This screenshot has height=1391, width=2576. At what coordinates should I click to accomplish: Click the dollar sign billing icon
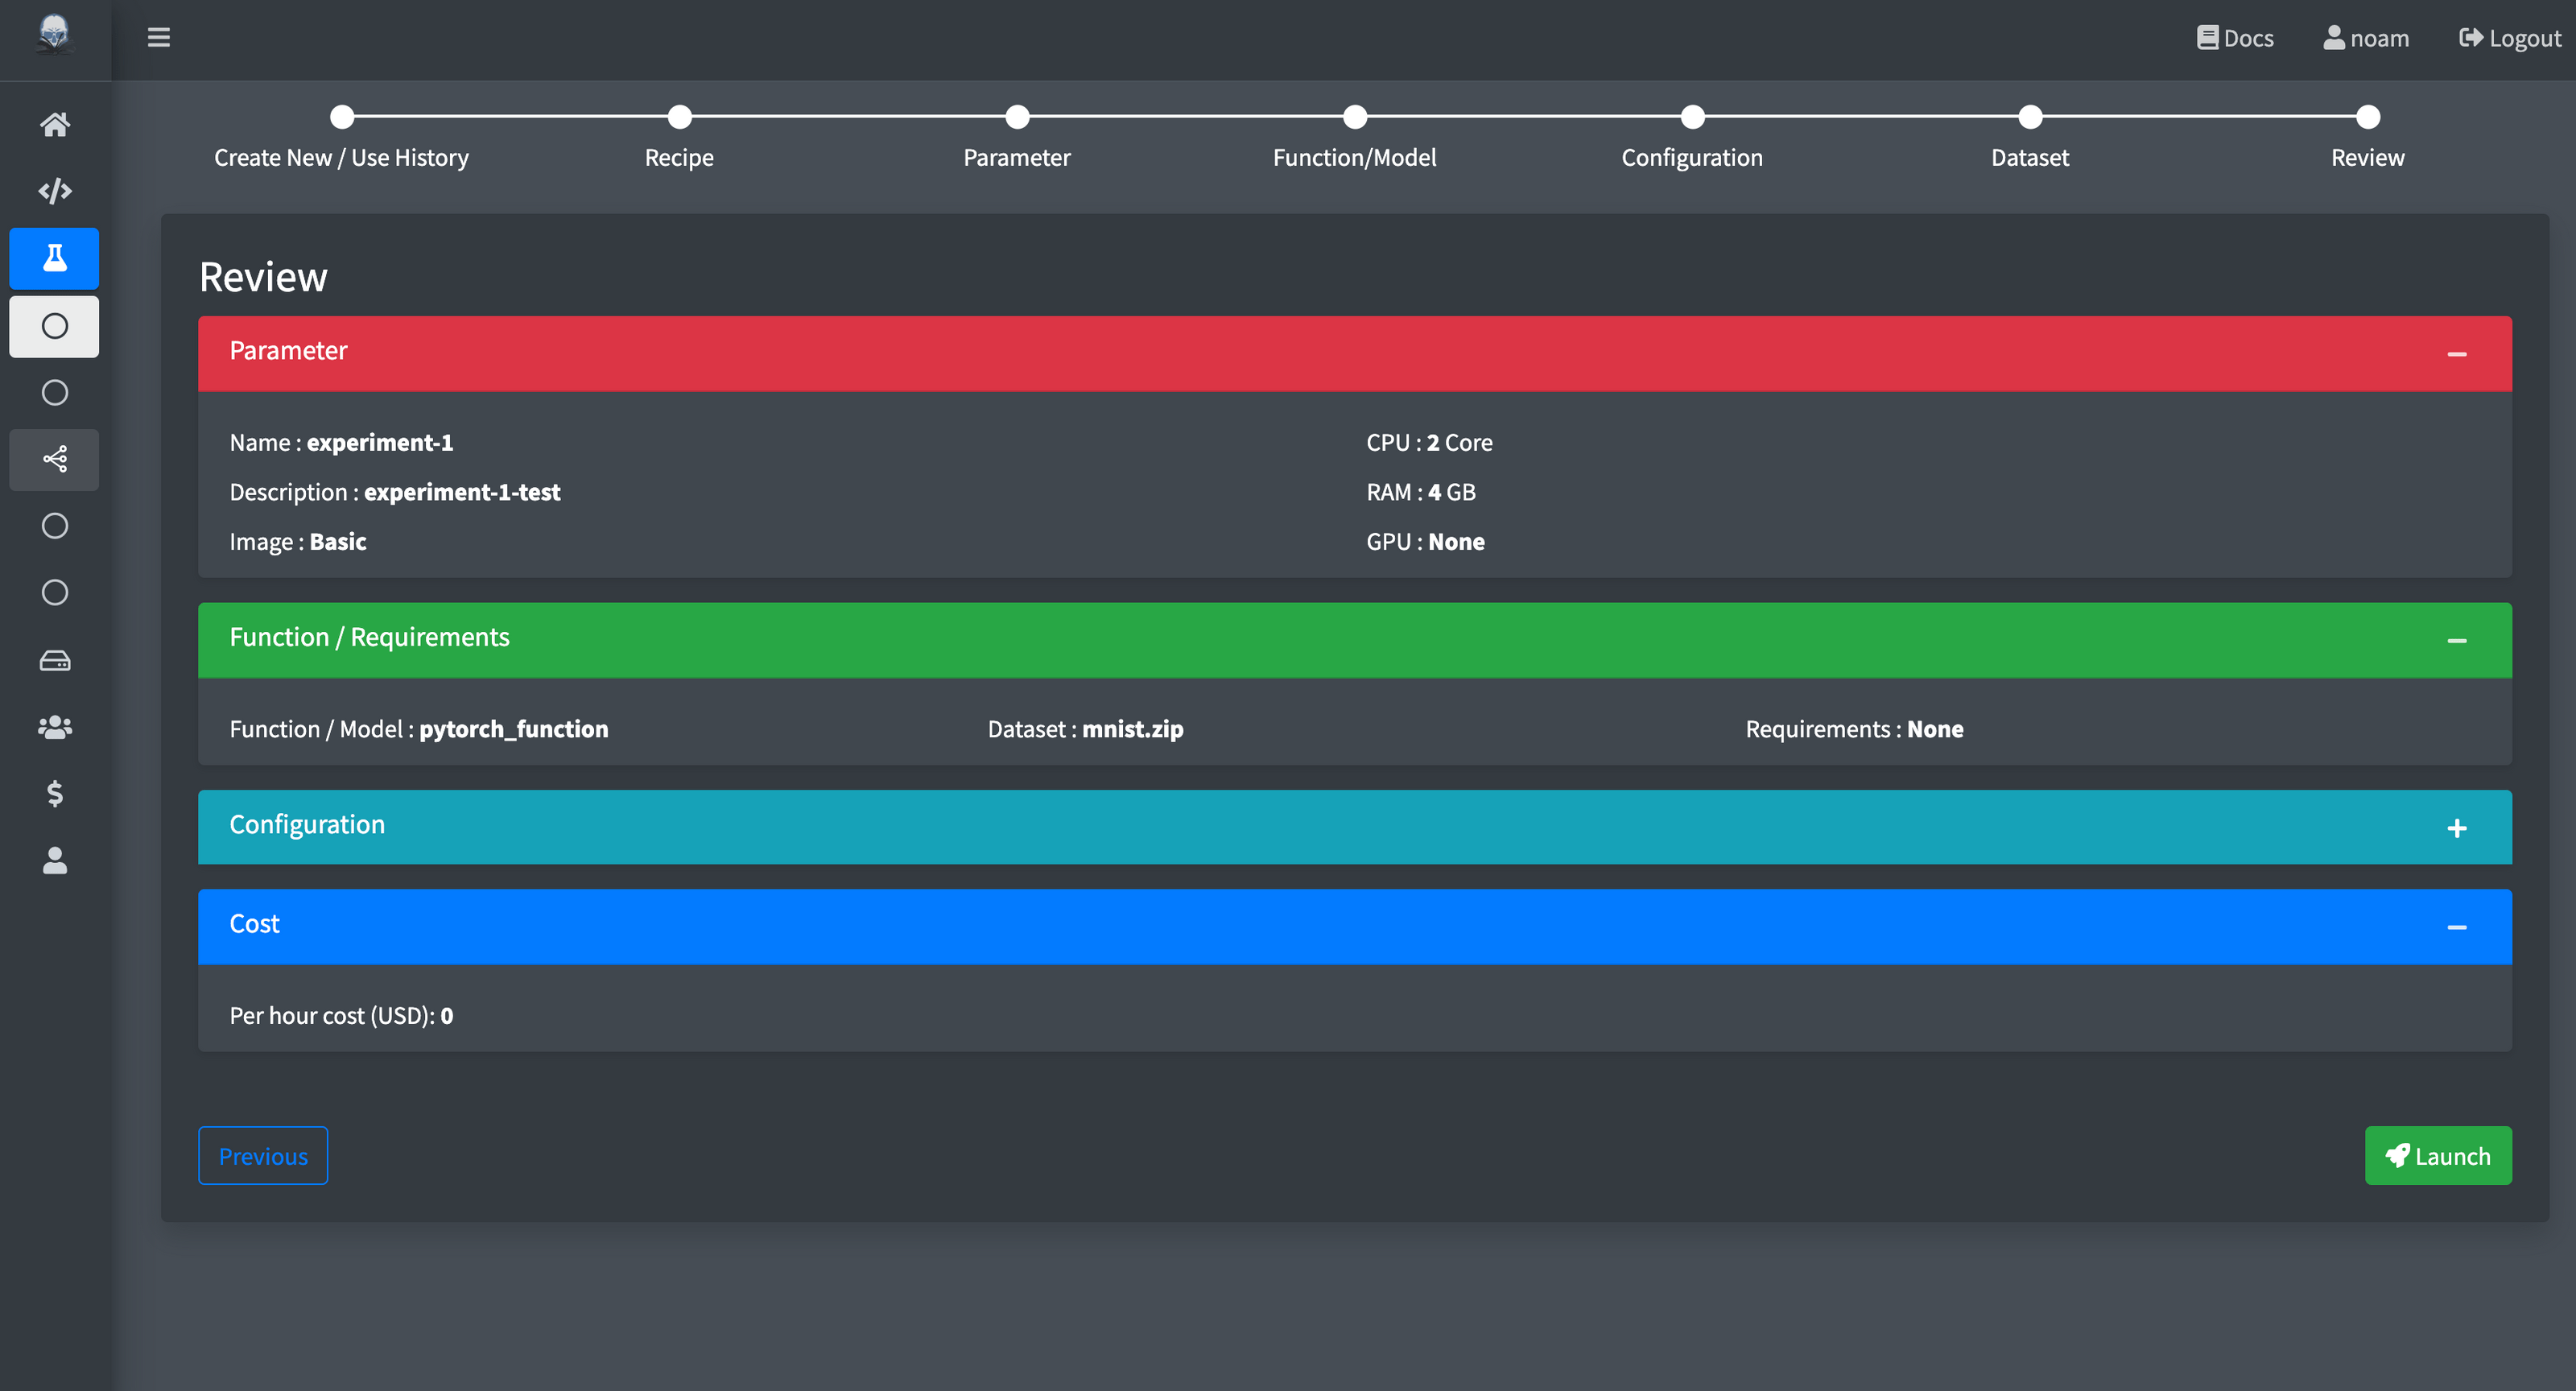tap(55, 794)
